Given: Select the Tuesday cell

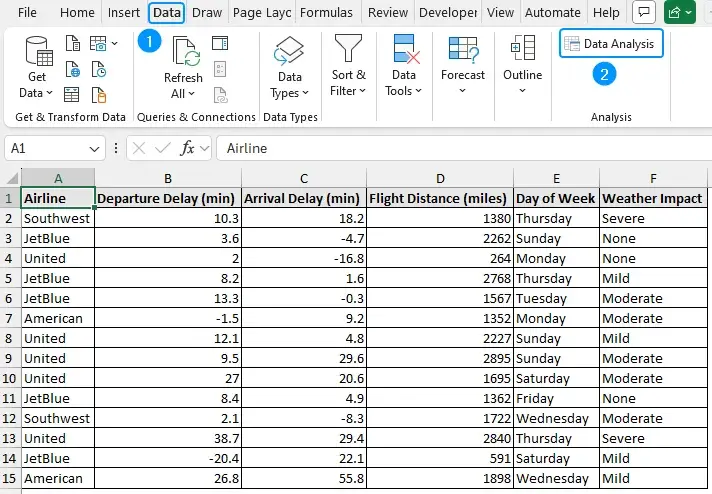Looking at the screenshot, I should pyautogui.click(x=556, y=298).
